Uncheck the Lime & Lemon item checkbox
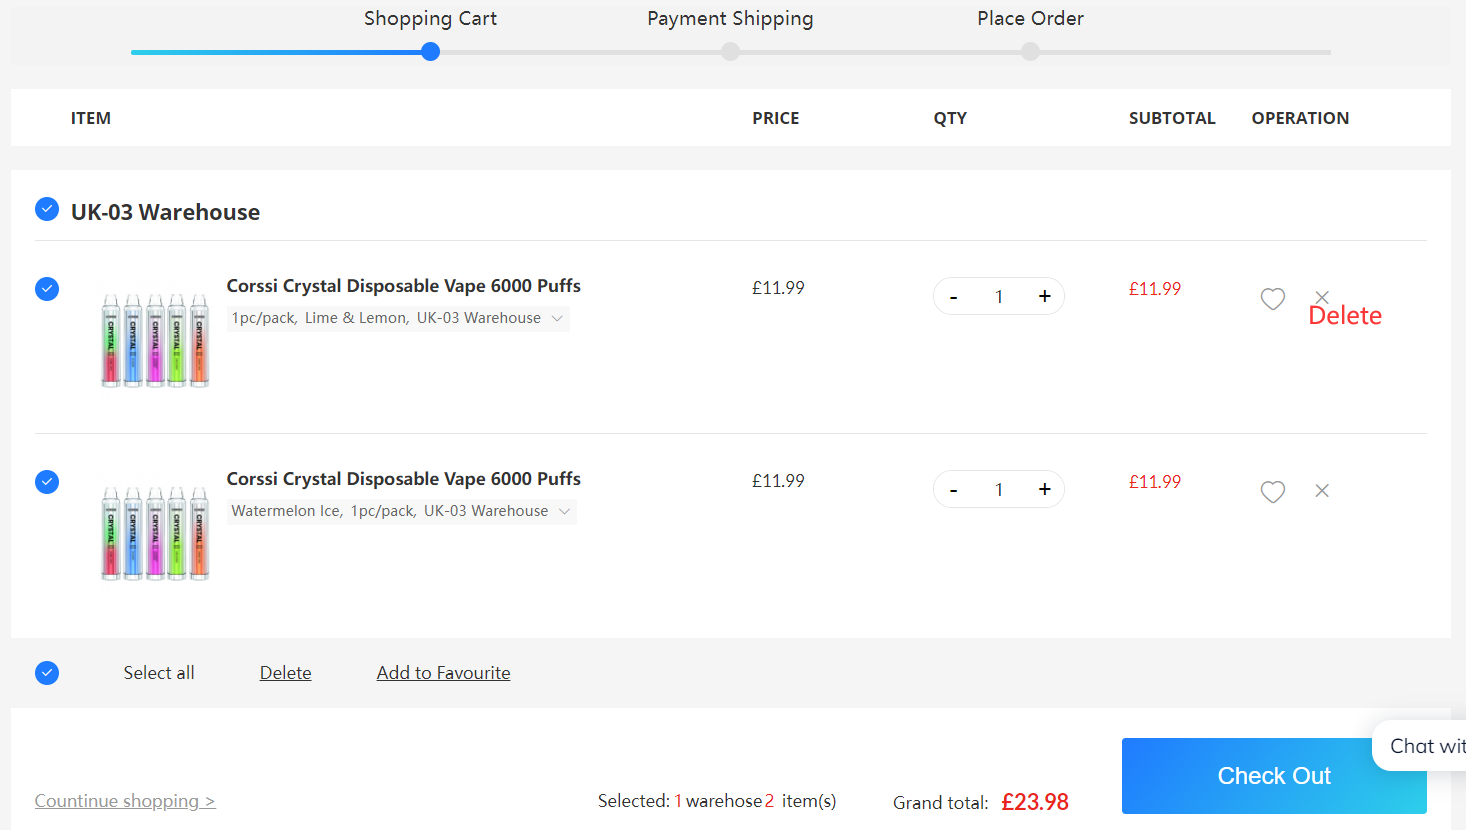Image resolution: width=1466 pixels, height=830 pixels. pos(47,289)
